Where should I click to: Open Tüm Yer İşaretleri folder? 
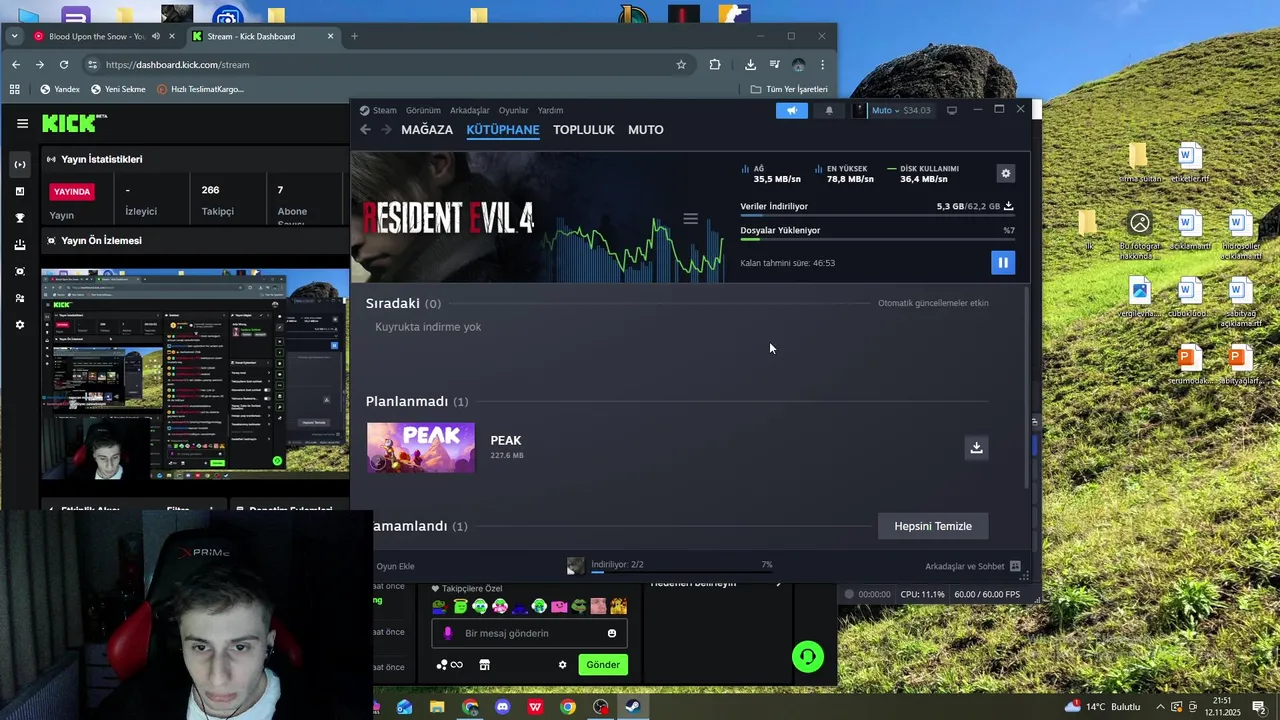[x=789, y=89]
